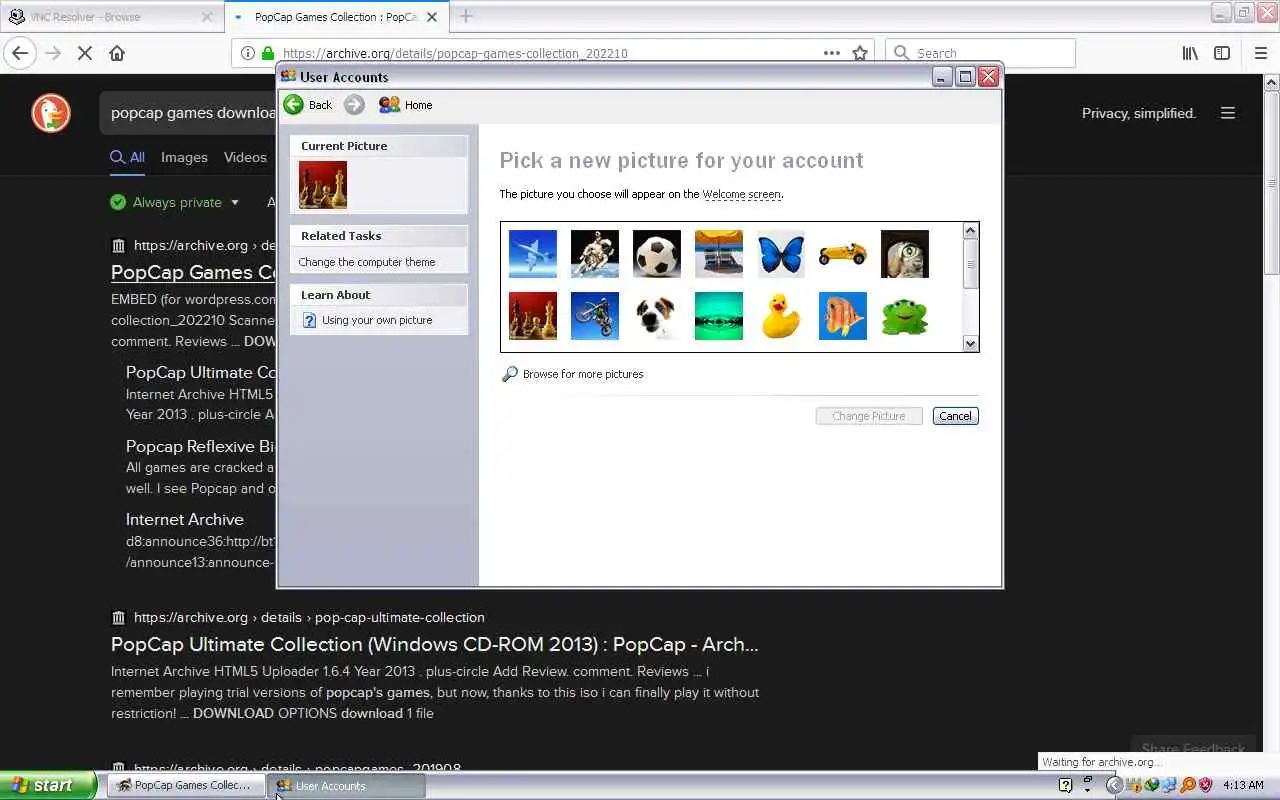Select the airplane account picture
Screen dimensions: 1280x800
click(533, 254)
